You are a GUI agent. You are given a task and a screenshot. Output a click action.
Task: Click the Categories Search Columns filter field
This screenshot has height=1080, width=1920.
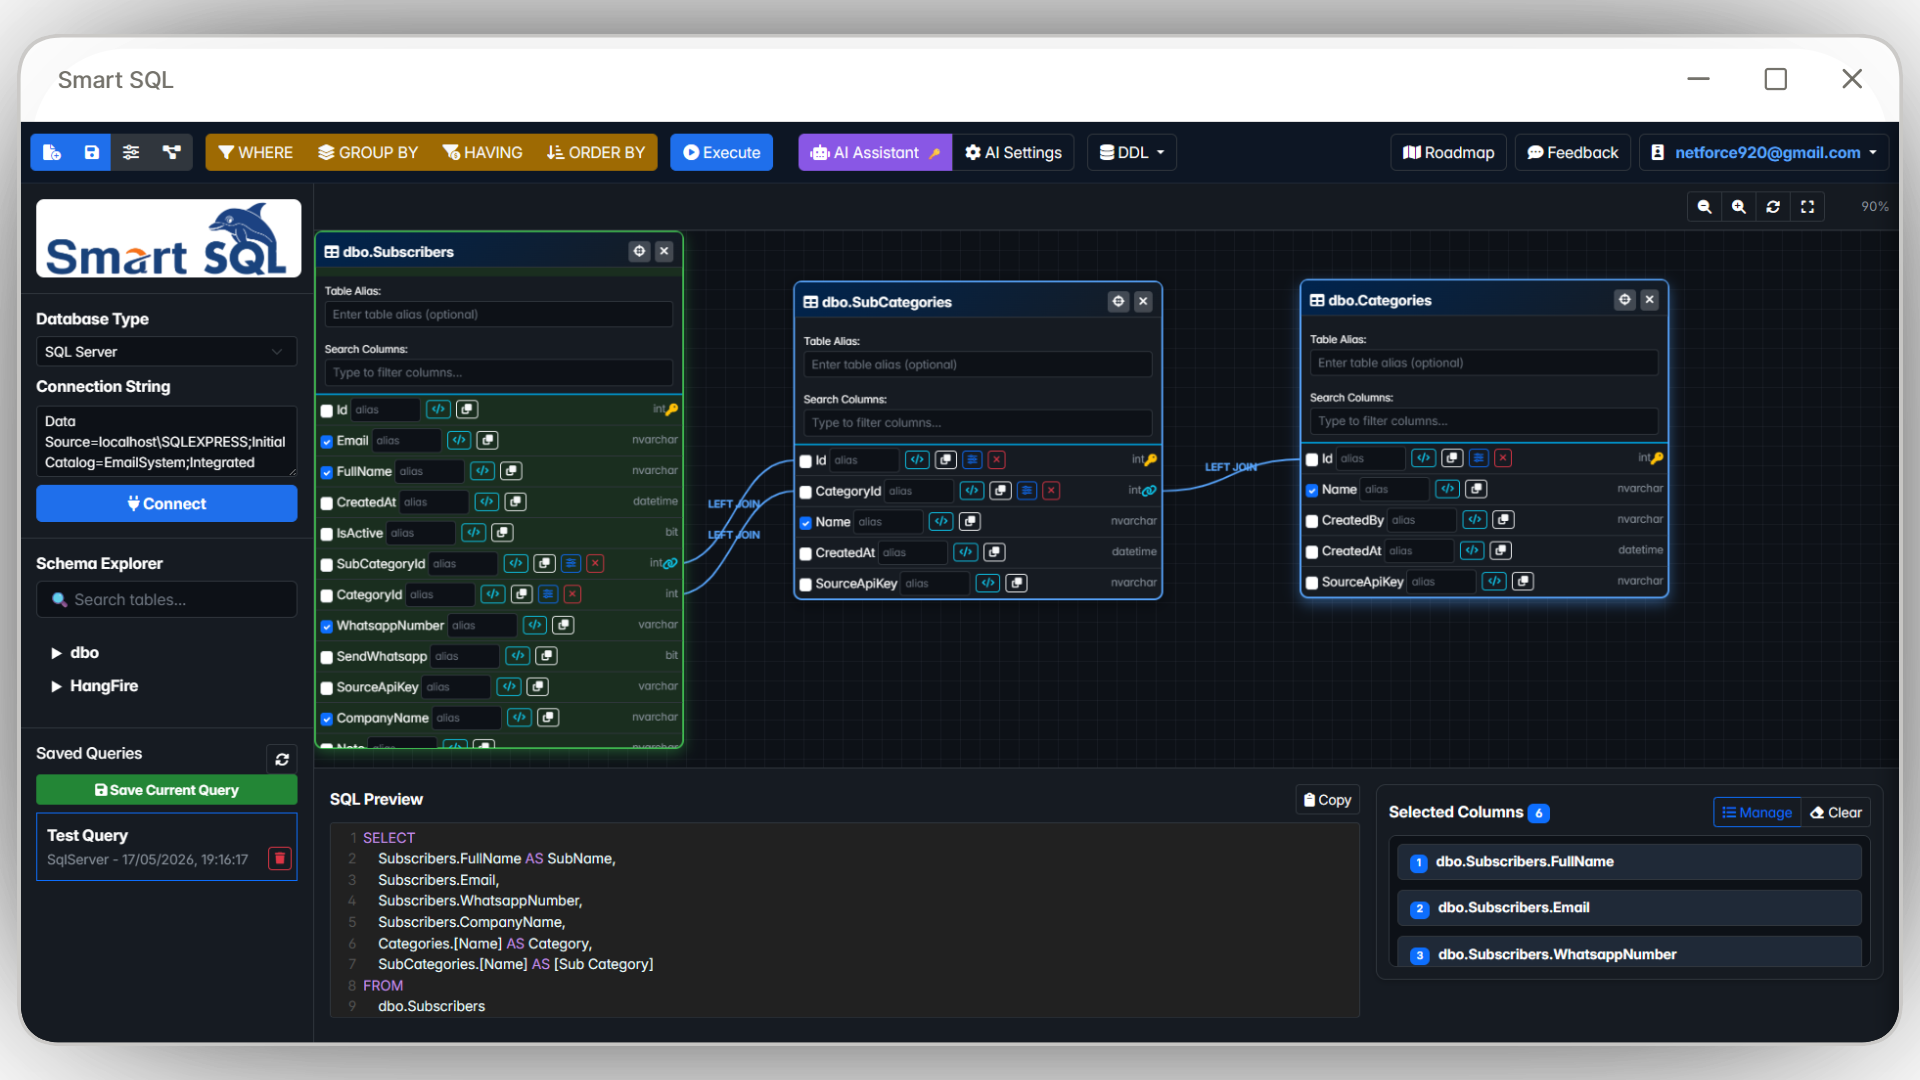coord(1484,421)
